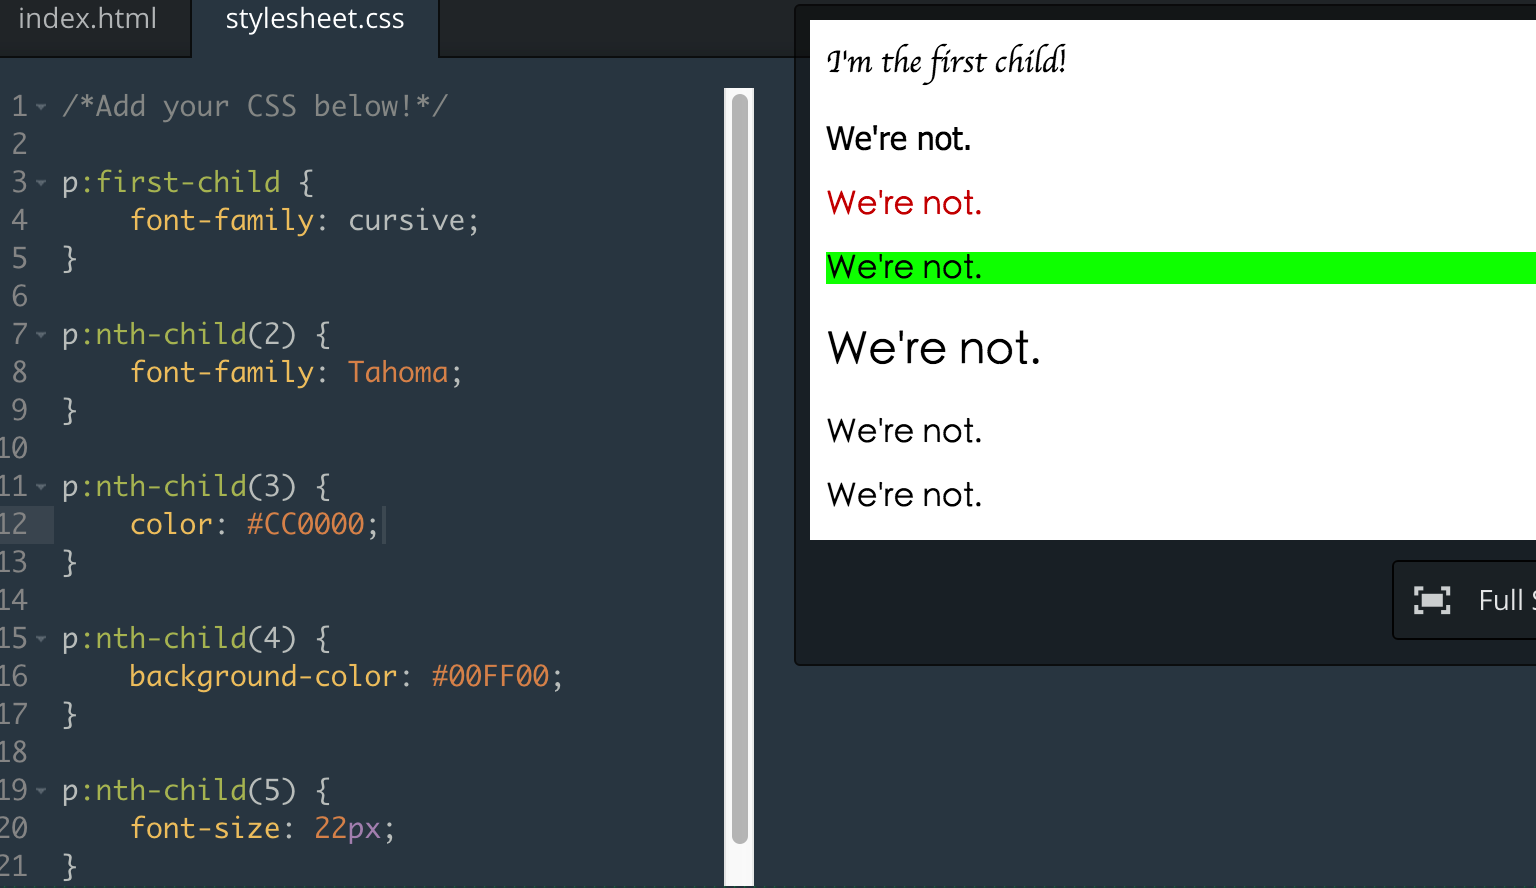Screen dimensions: 1536x888
Task: Click the #00FF00 color value
Action: [490, 676]
